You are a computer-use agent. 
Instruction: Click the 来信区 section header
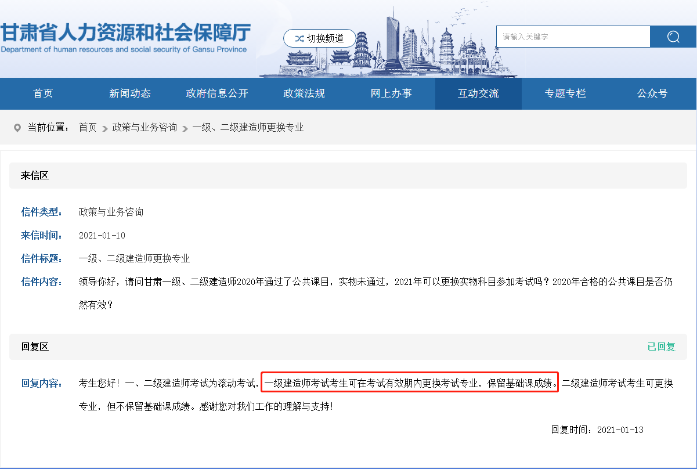[35, 176]
